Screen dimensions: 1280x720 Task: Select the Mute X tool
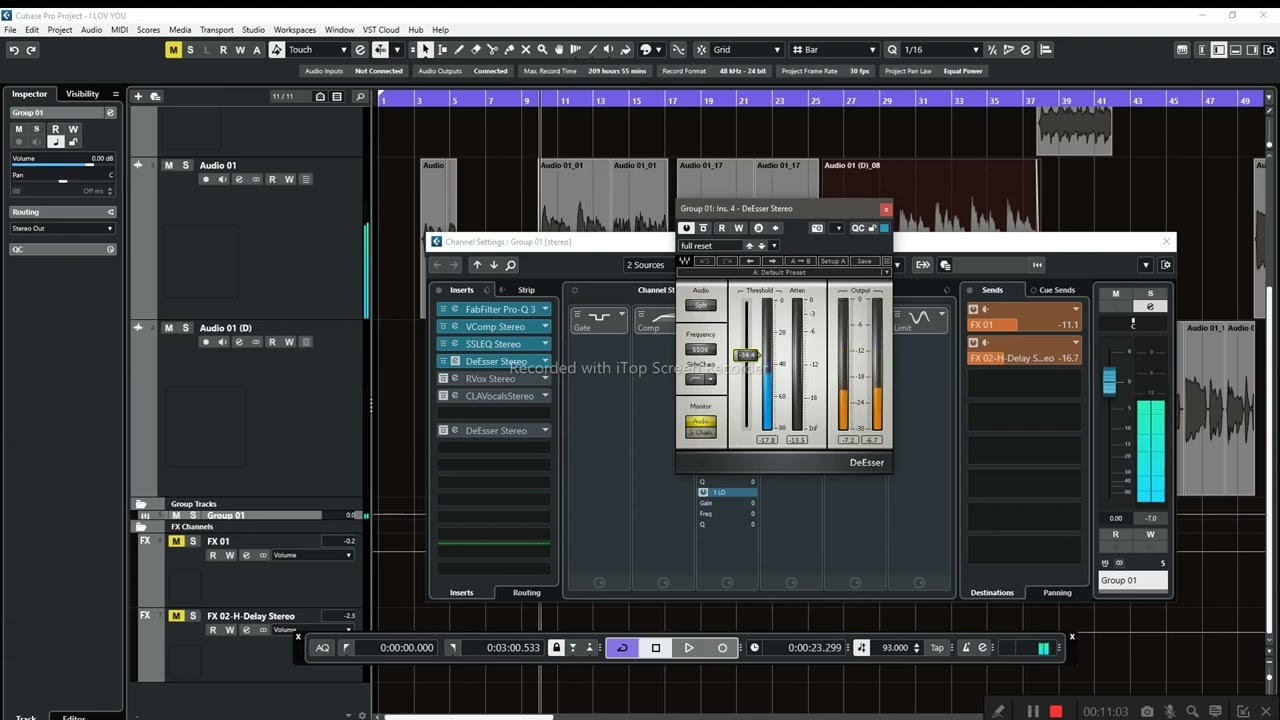pyautogui.click(x=526, y=49)
